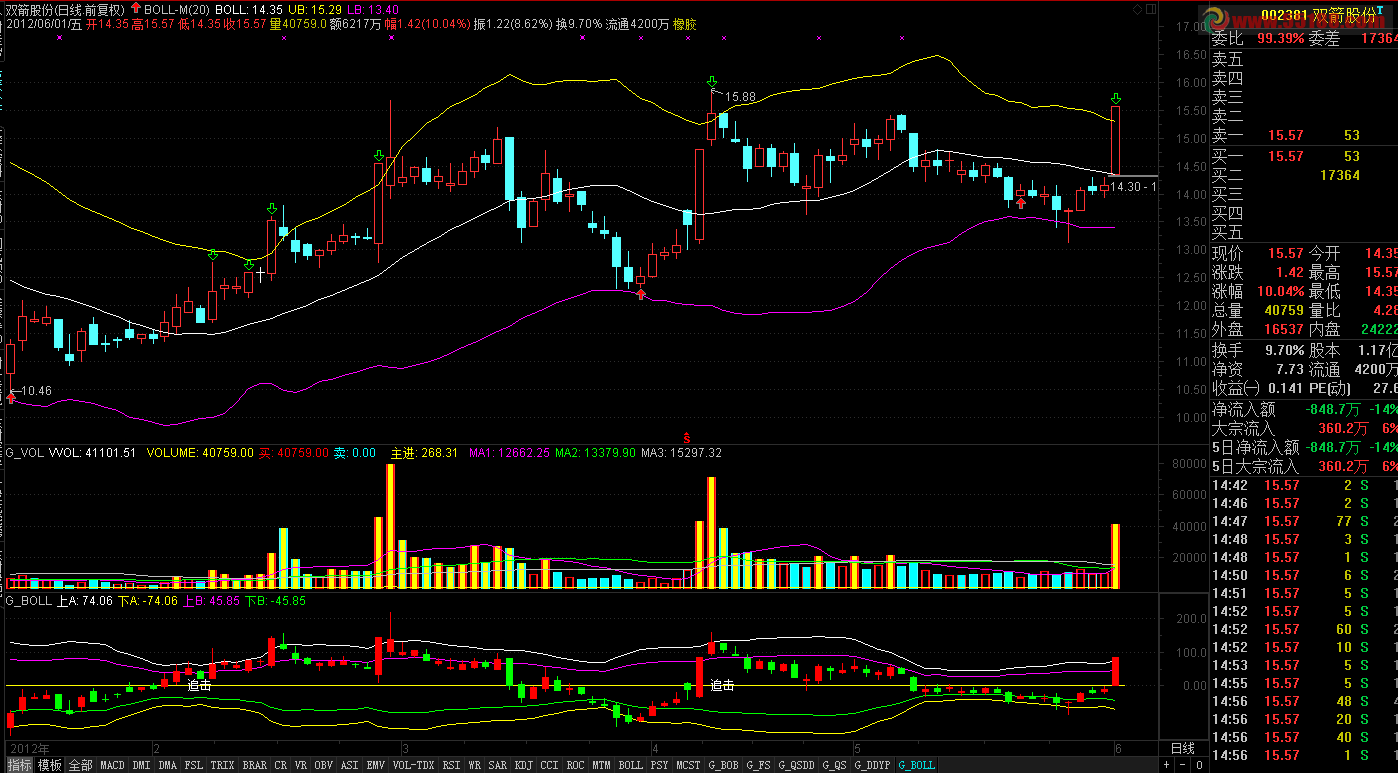The width and height of the screenshot is (1398, 773).
Task: Click the stock code 002381 in the quote panel
Action: pyautogui.click(x=1285, y=15)
